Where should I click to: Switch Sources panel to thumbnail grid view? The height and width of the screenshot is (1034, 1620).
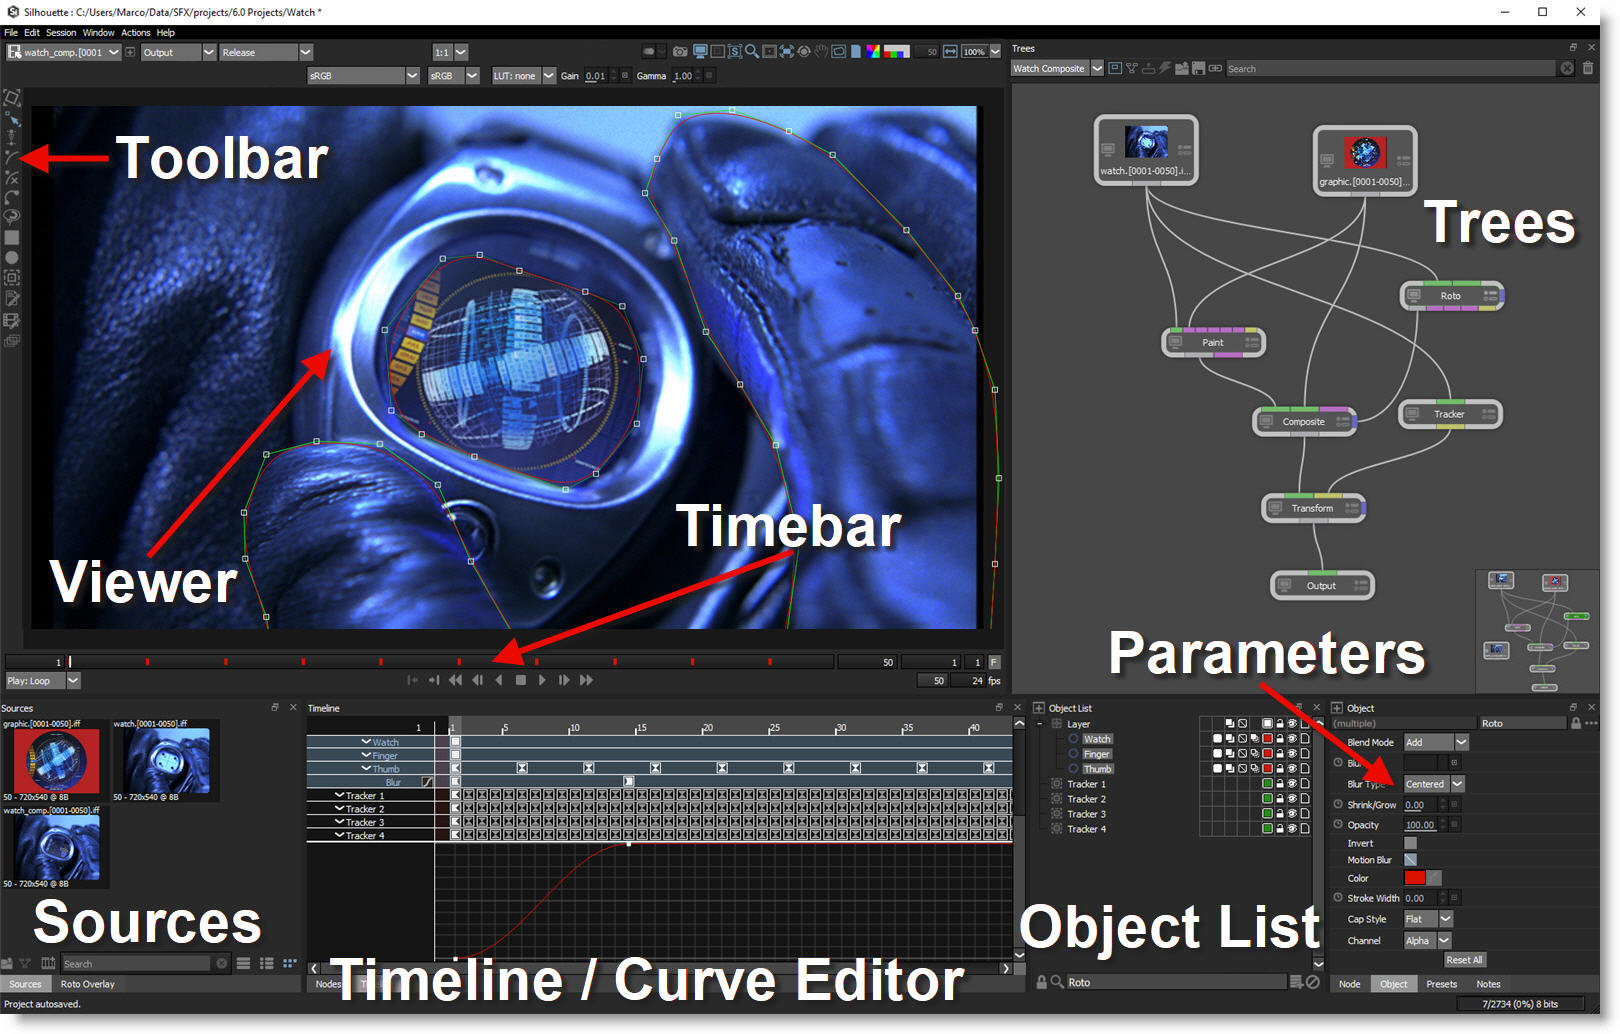coord(289,964)
